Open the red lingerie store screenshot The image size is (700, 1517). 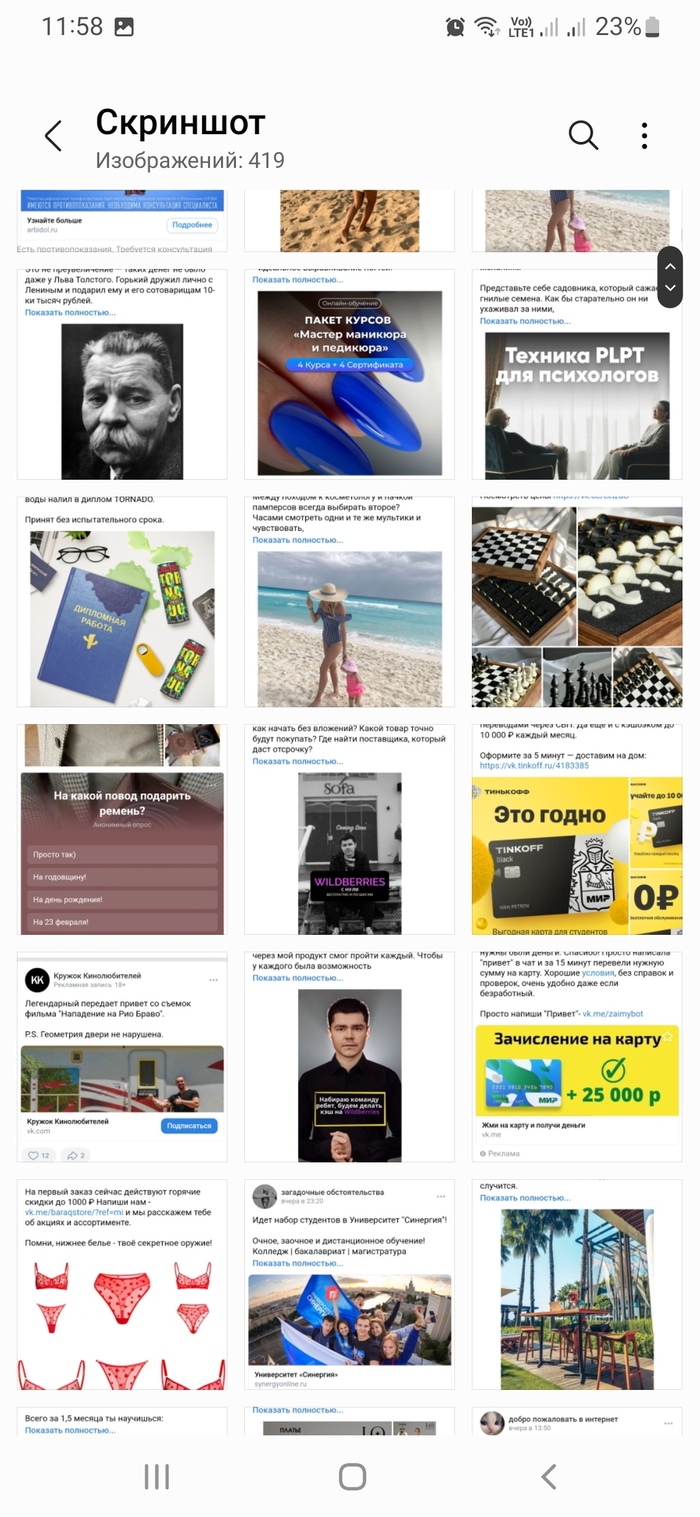coord(122,1285)
